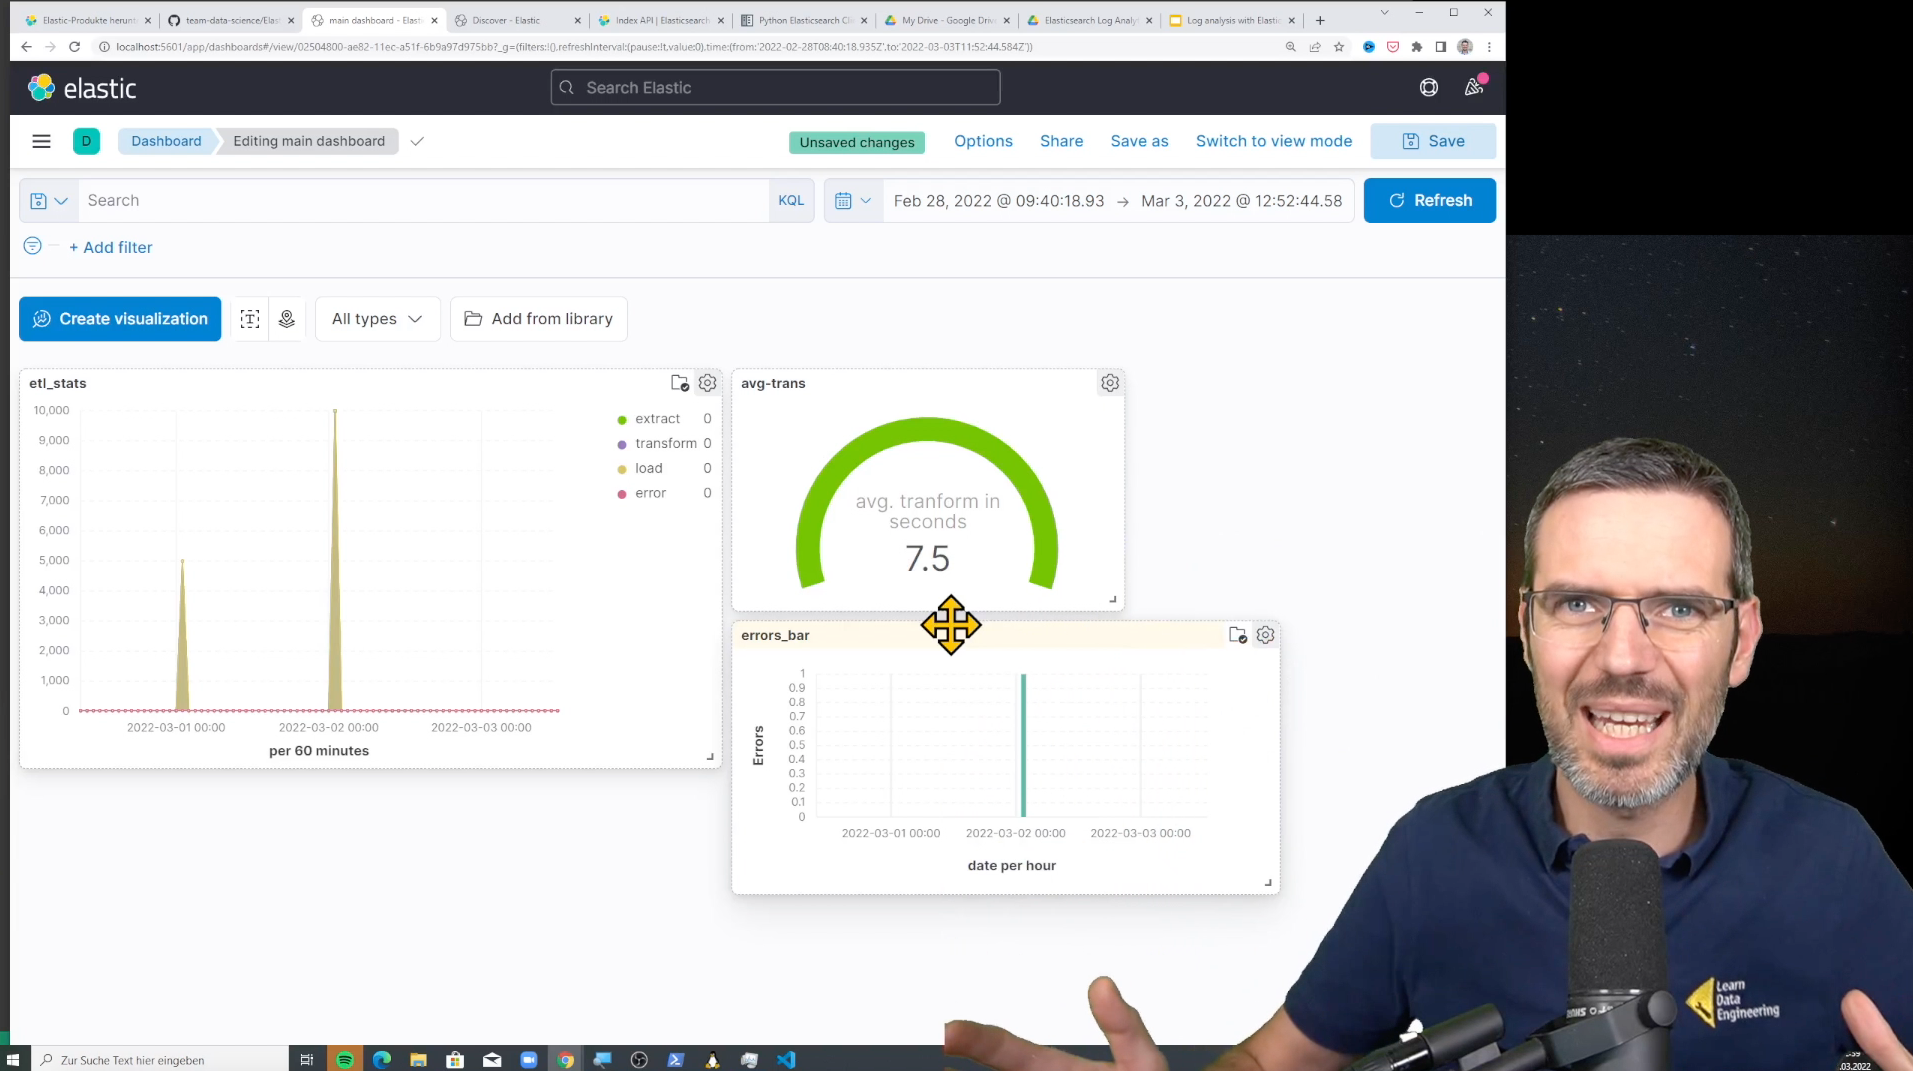This screenshot has width=1913, height=1071.
Task: Open etl_stats panel options gear
Action: [707, 383]
